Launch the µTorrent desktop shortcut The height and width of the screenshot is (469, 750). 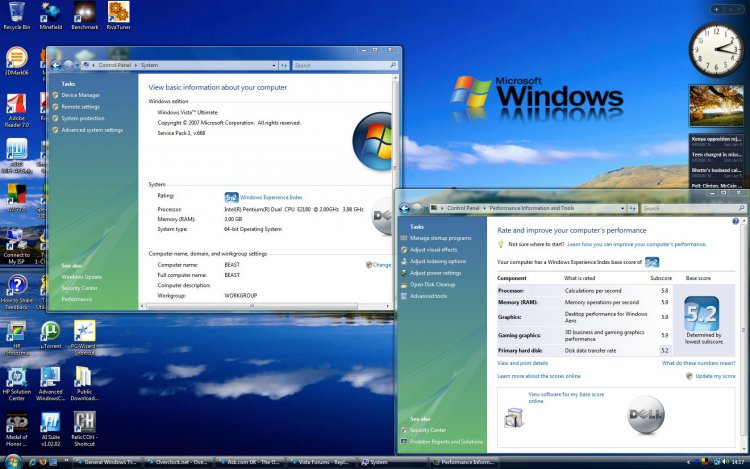pos(50,334)
